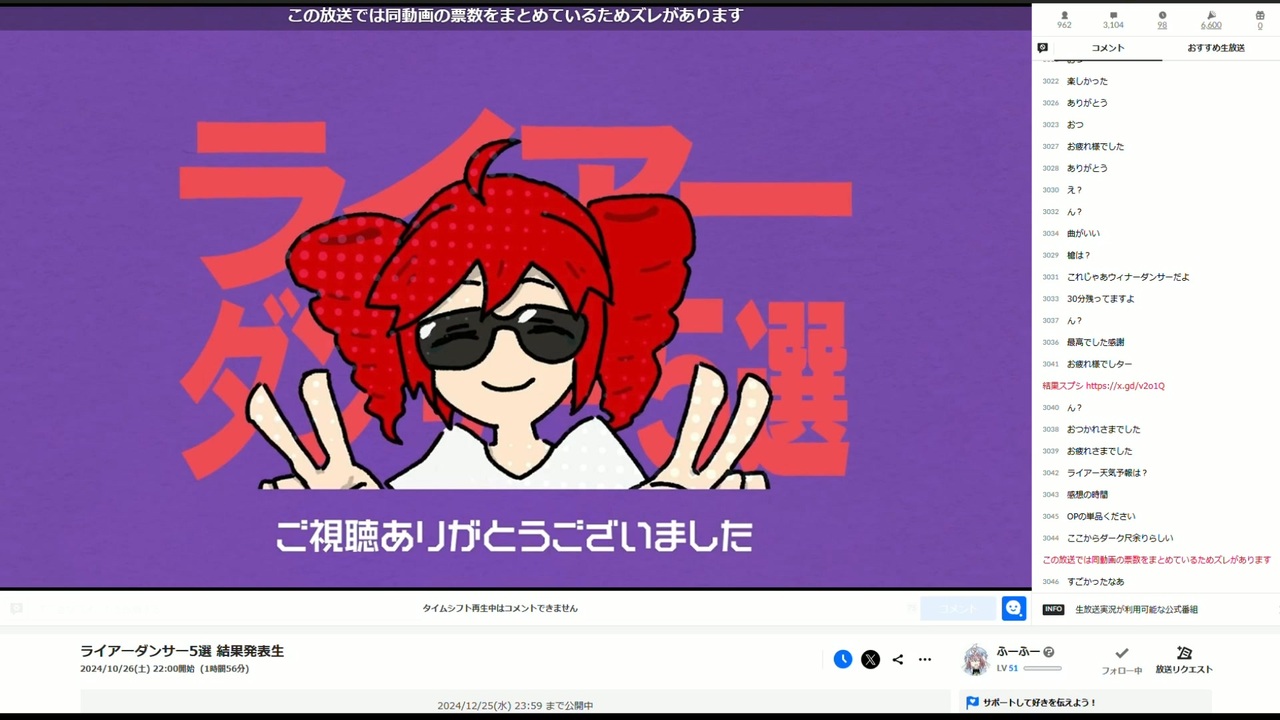This screenshot has width=1280, height=720.
Task: Share the broadcast on X
Action: pos(871,659)
